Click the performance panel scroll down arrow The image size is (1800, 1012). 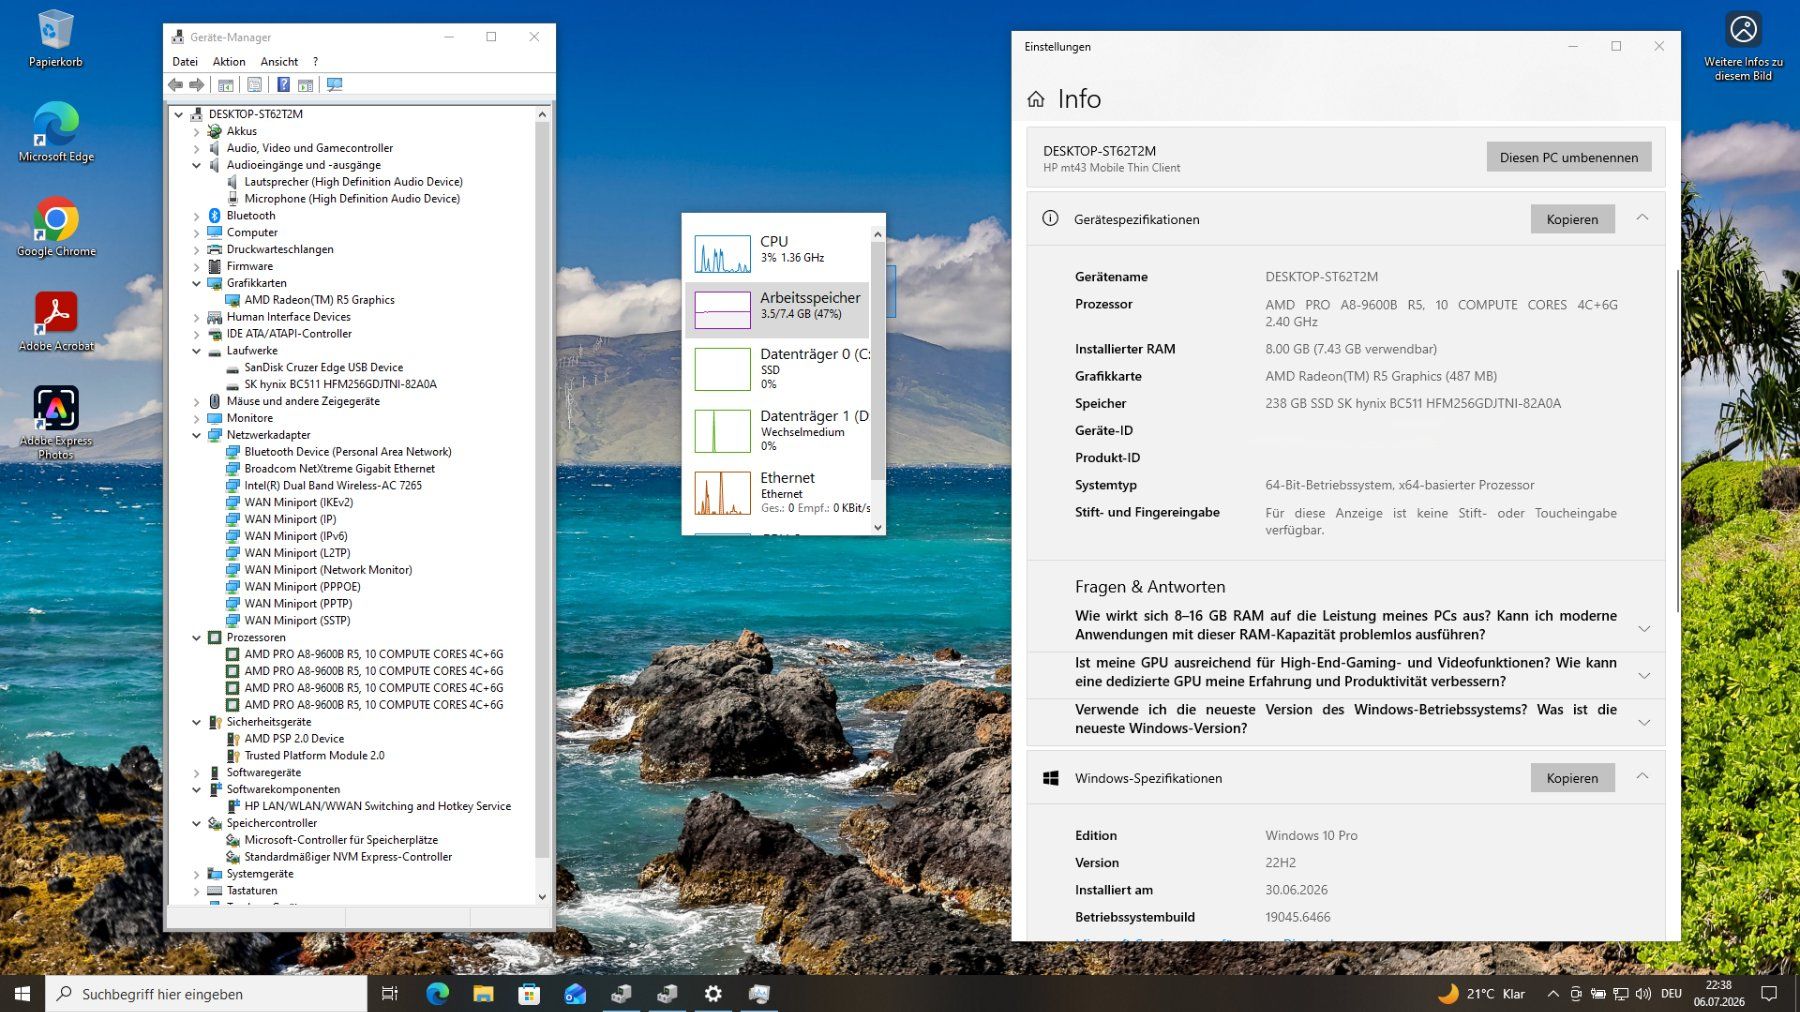(878, 527)
